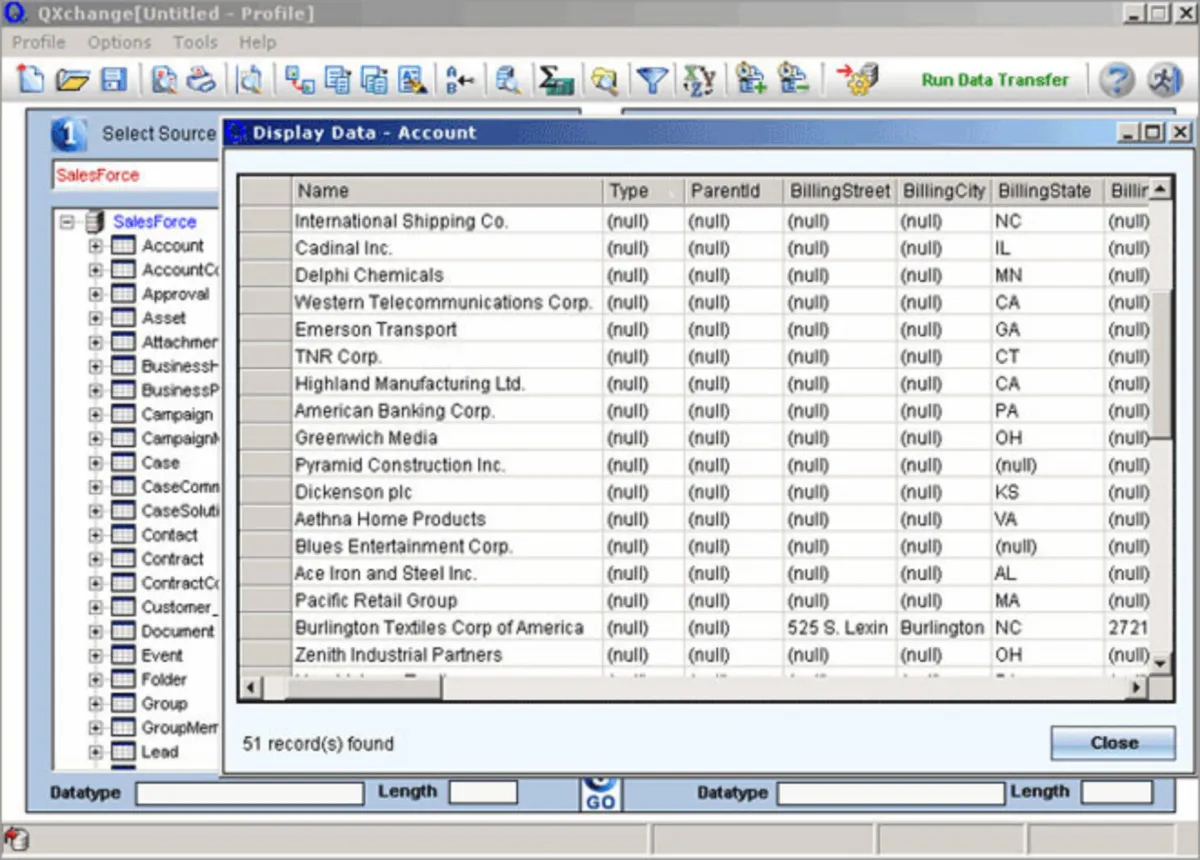Click the horizontal scrollbar right arrow in grid
Screen dimensions: 1200x860
(1136, 688)
